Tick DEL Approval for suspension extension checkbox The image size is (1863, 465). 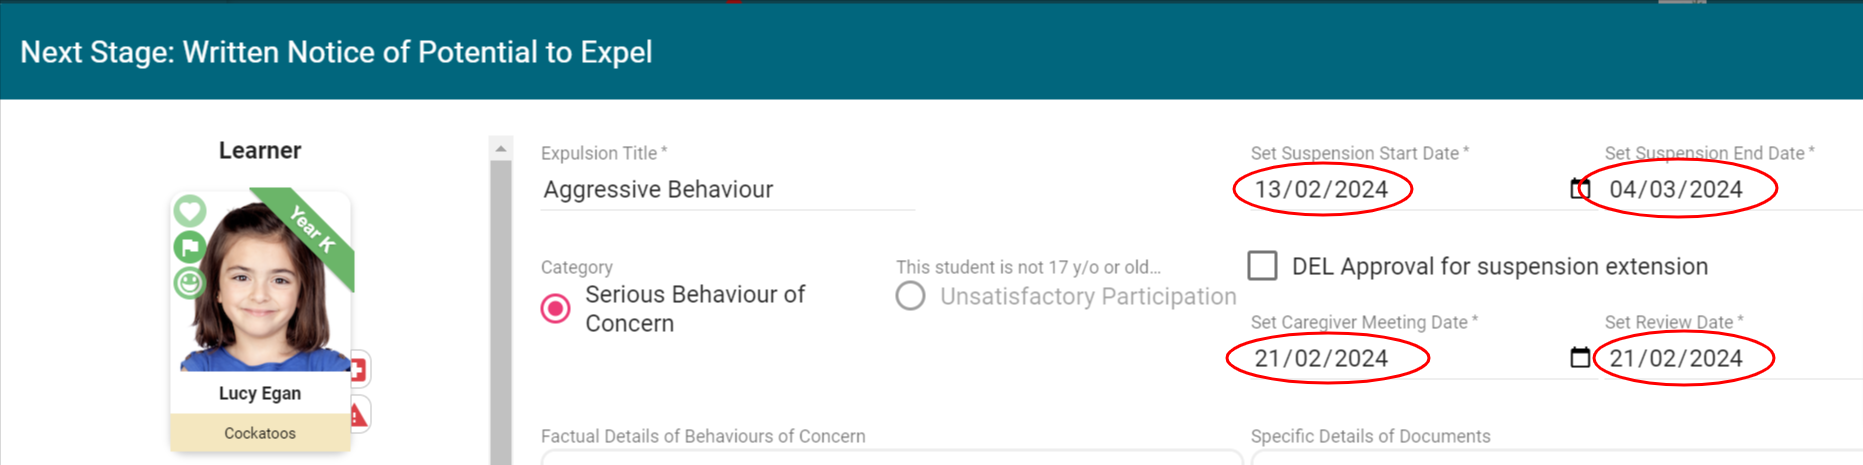(x=1262, y=266)
